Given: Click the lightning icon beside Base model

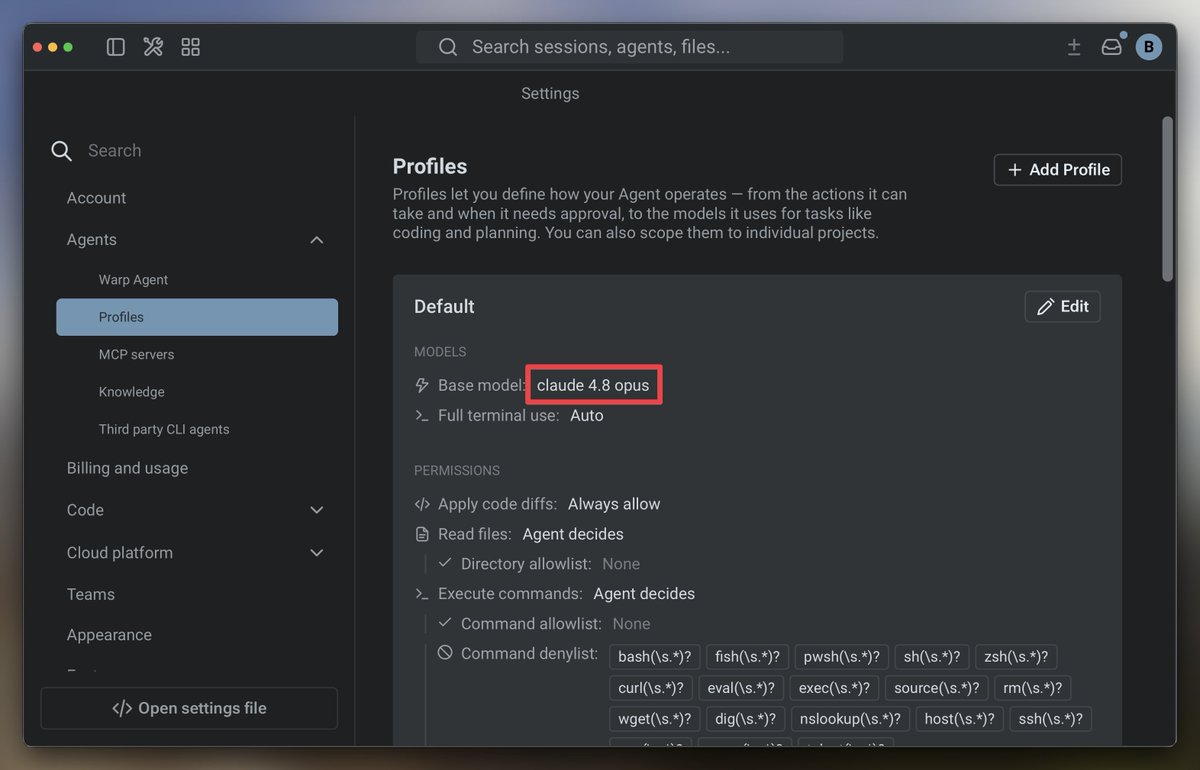Looking at the screenshot, I should (422, 385).
